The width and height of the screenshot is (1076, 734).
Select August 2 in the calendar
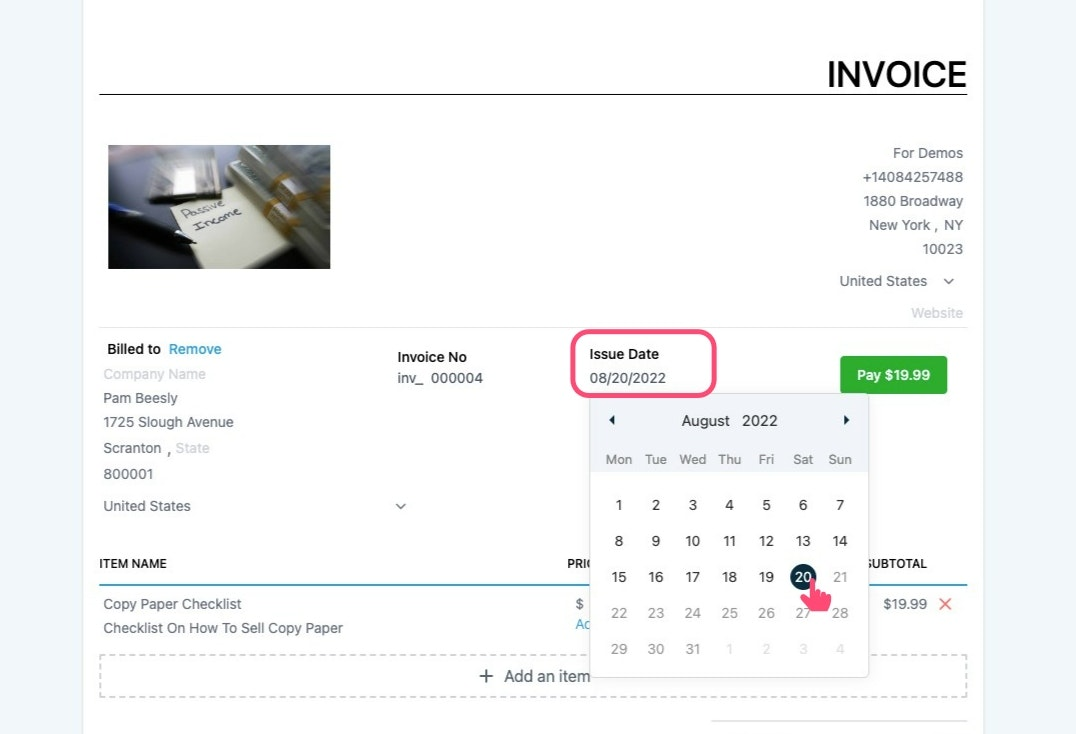point(655,505)
